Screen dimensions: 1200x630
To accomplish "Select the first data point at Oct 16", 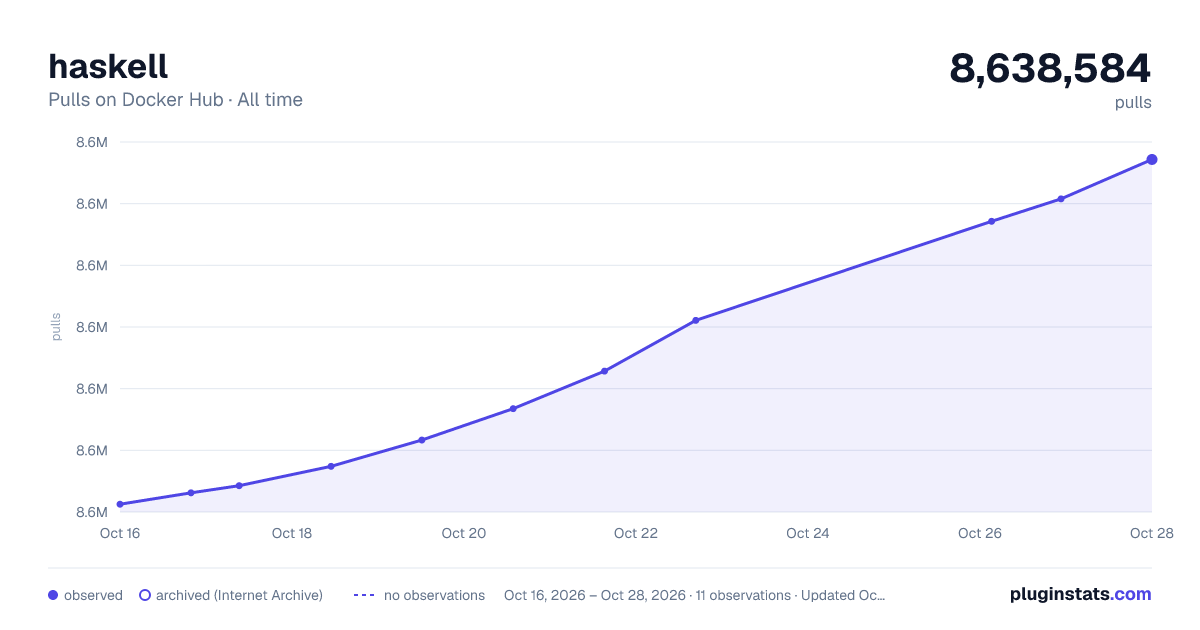I will point(120,504).
